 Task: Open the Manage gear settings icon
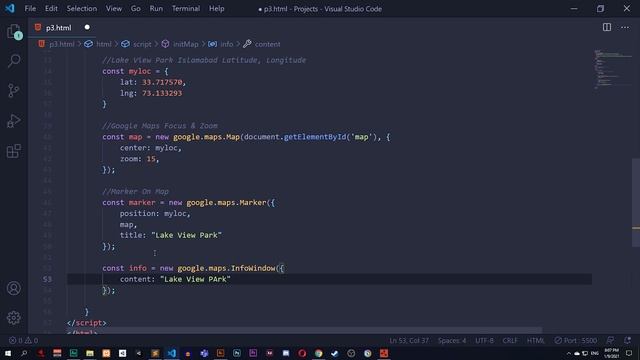pyautogui.click(x=14, y=318)
